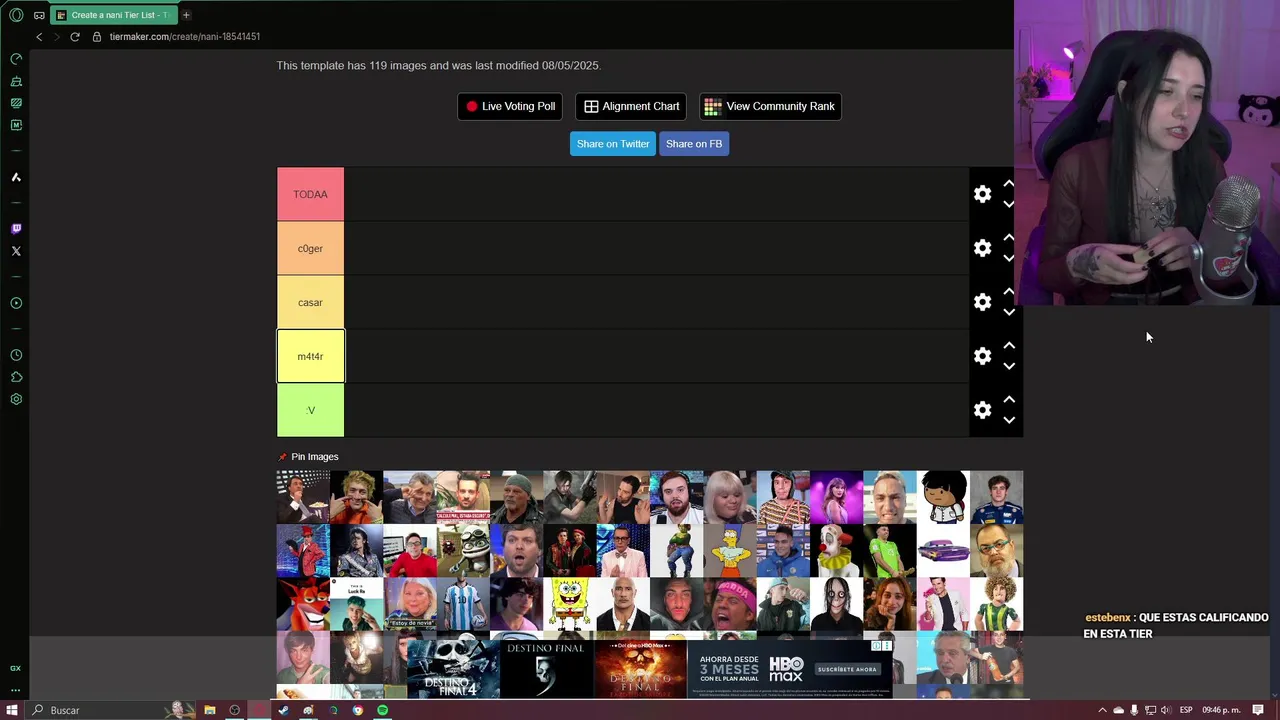Open Steam from the taskbar
The image size is (1280, 720).
[283, 710]
